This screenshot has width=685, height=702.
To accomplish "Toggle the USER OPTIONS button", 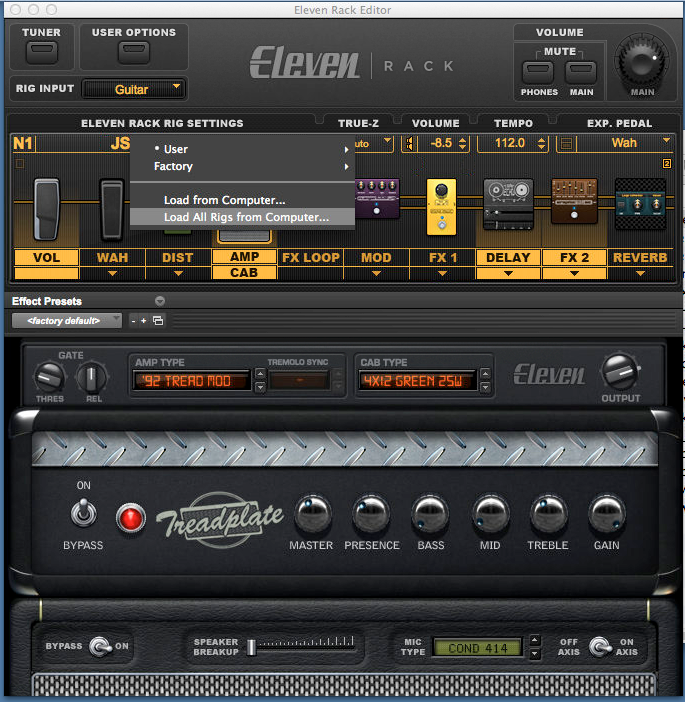I will (134, 52).
